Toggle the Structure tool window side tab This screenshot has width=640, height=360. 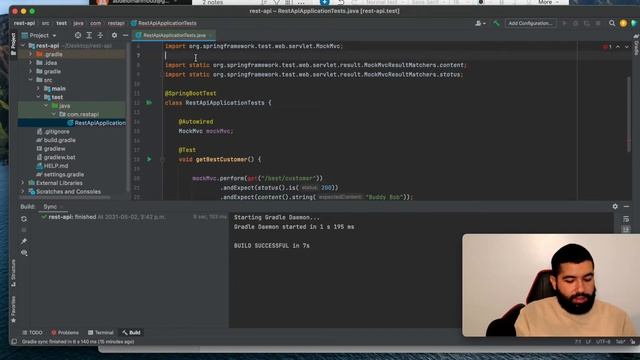click(13, 273)
